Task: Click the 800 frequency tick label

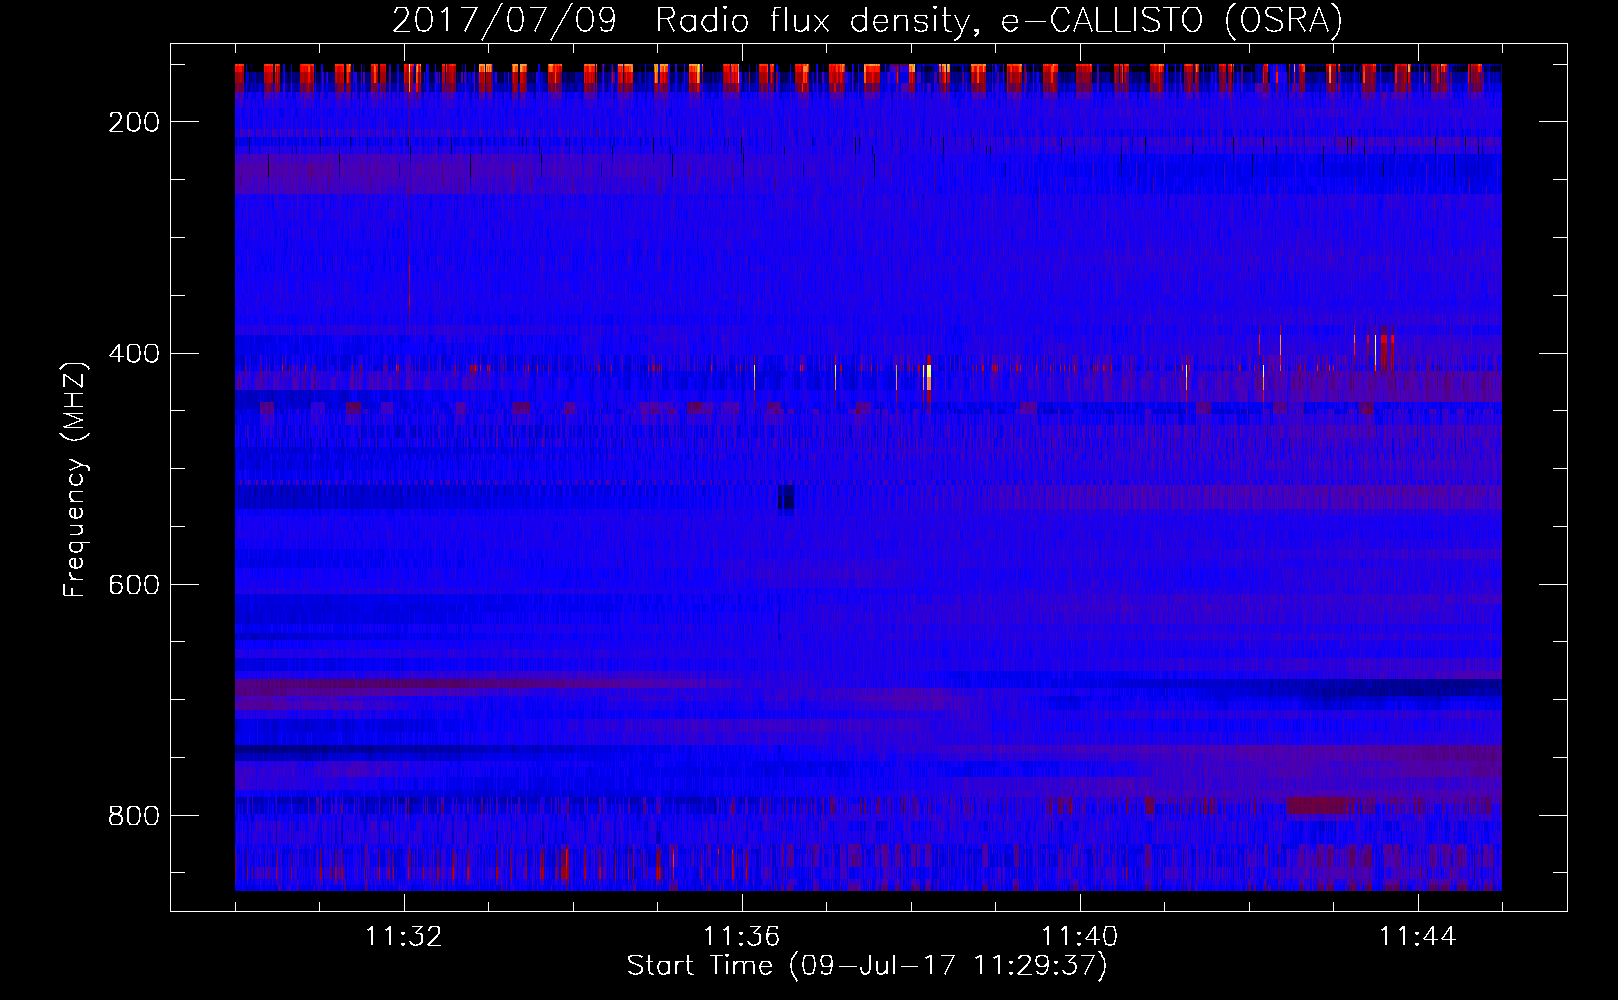Action: coord(134,816)
